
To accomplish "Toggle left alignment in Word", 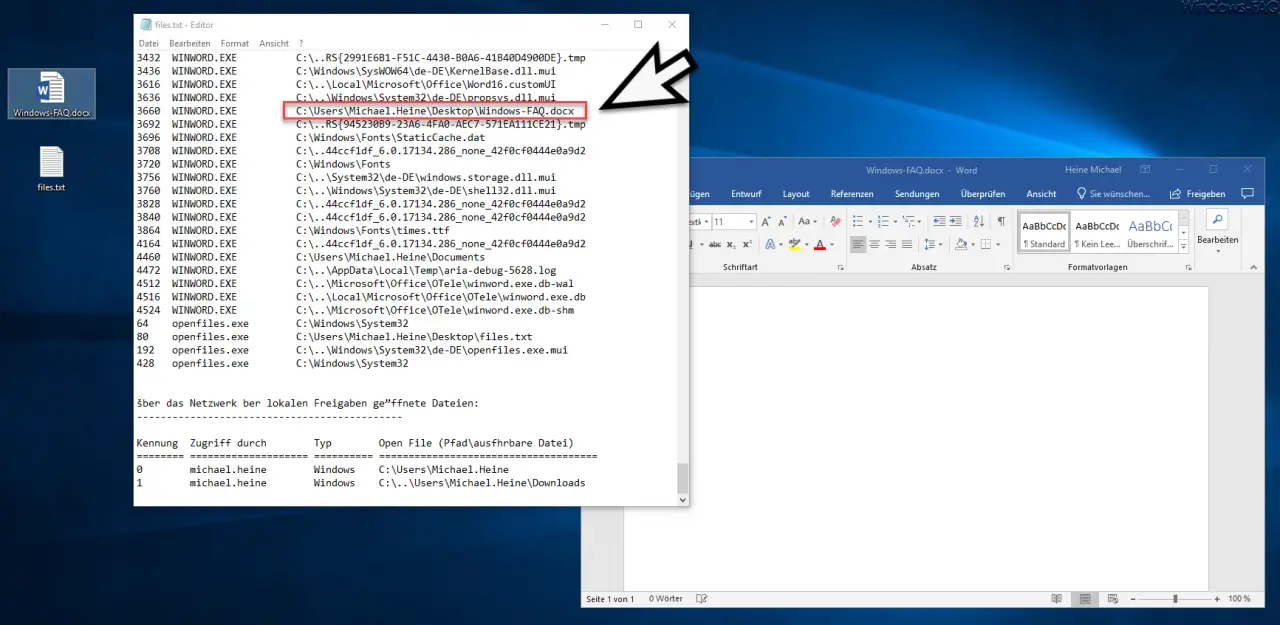I will (858, 244).
